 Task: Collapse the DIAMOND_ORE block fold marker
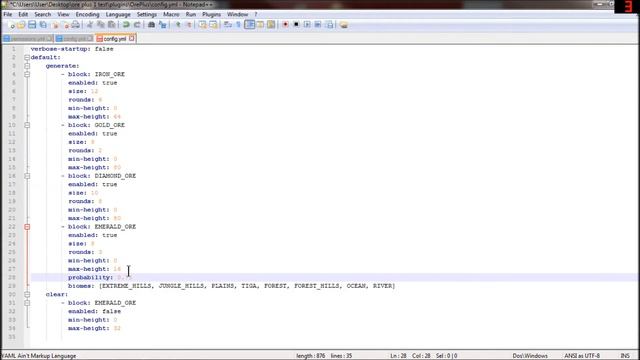27,176
